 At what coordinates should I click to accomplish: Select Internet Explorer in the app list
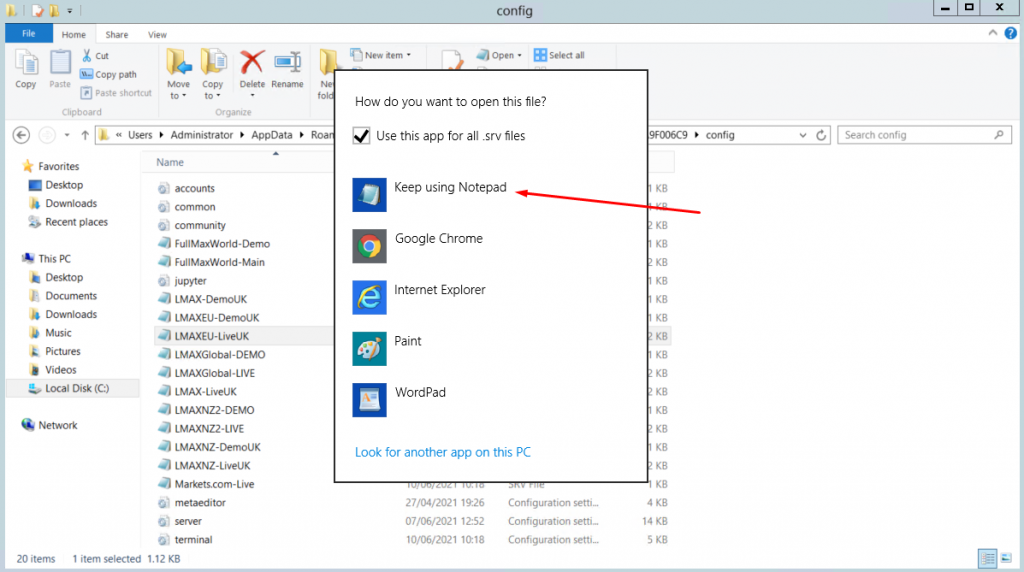click(x=439, y=291)
